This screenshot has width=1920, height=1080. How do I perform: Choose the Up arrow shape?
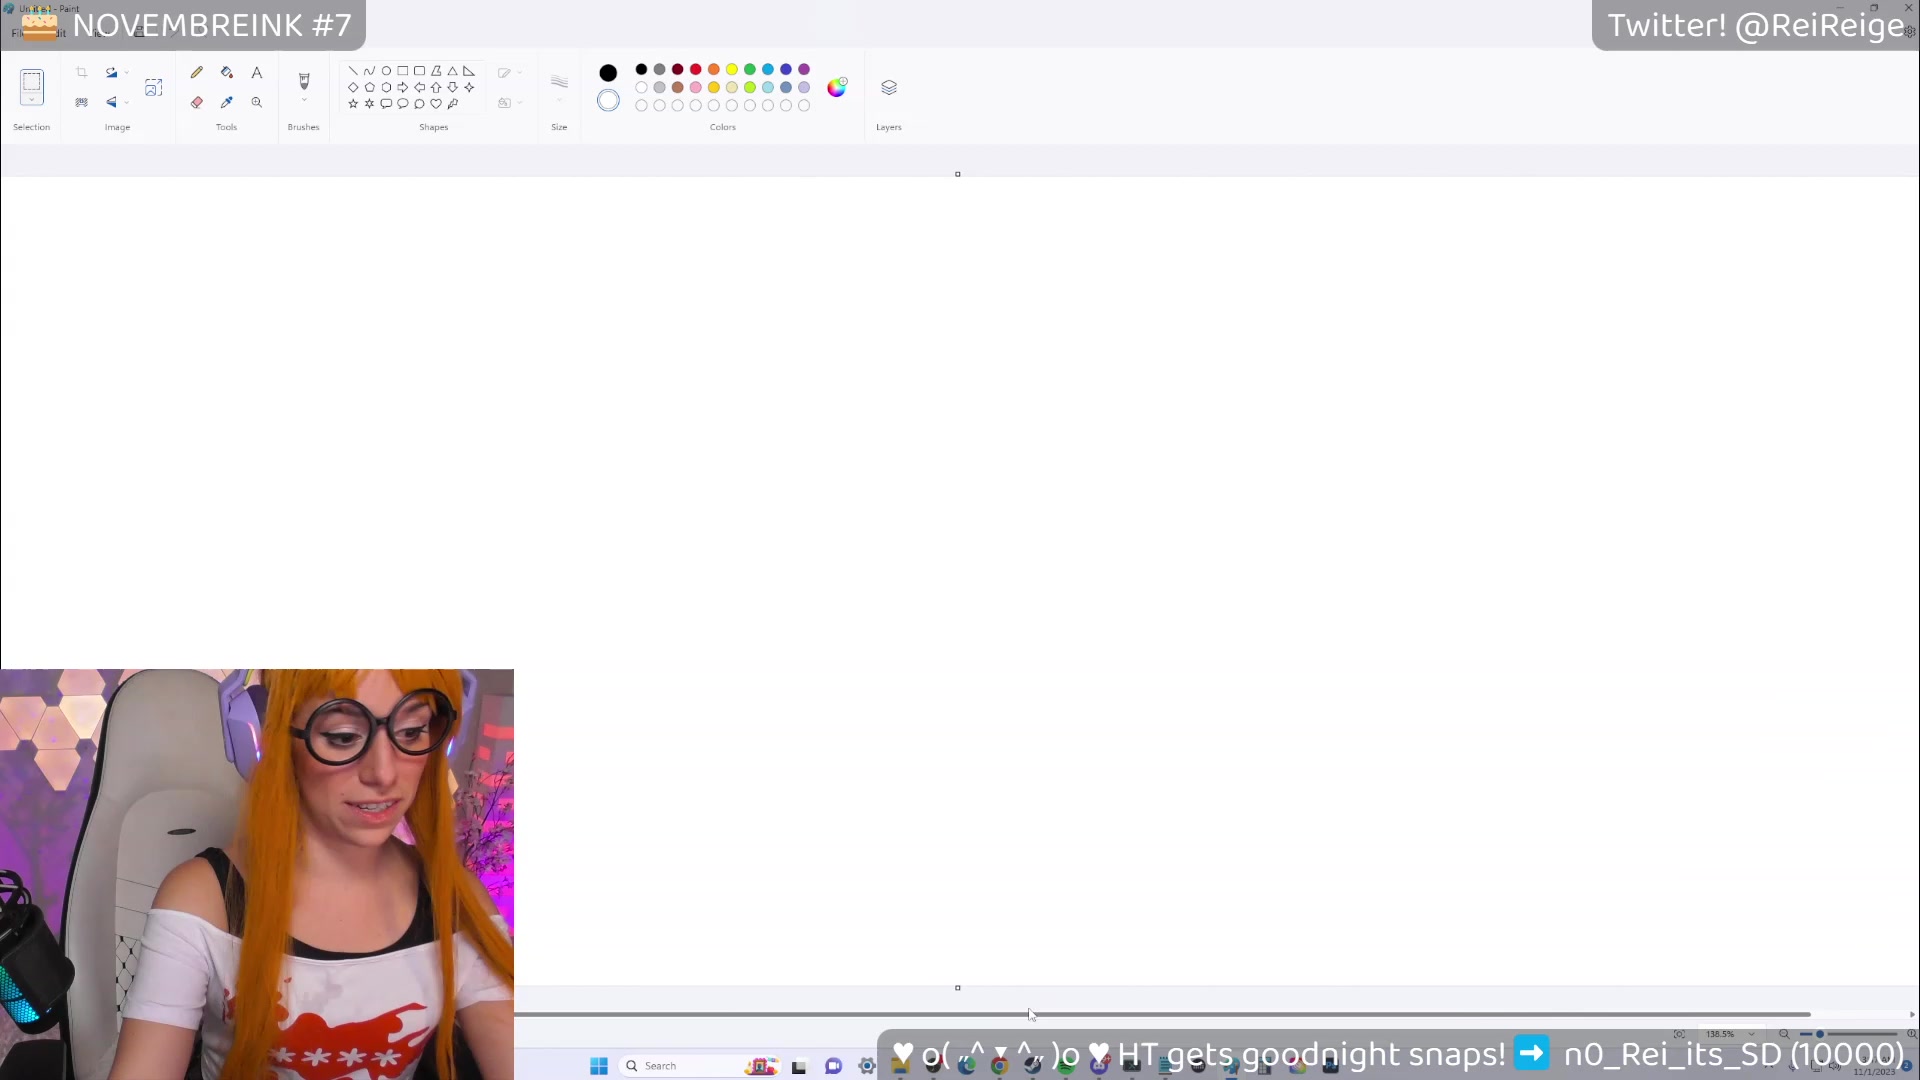coord(436,87)
